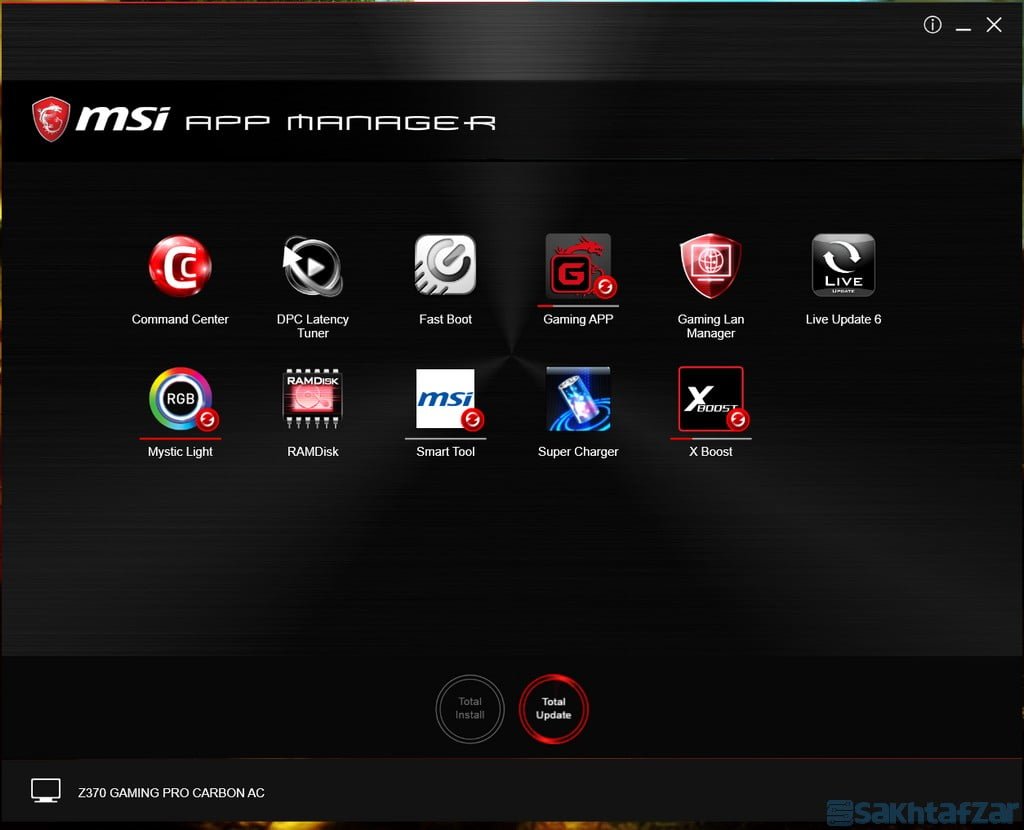Select the Gaming APP icon
1024x830 pixels.
578,266
